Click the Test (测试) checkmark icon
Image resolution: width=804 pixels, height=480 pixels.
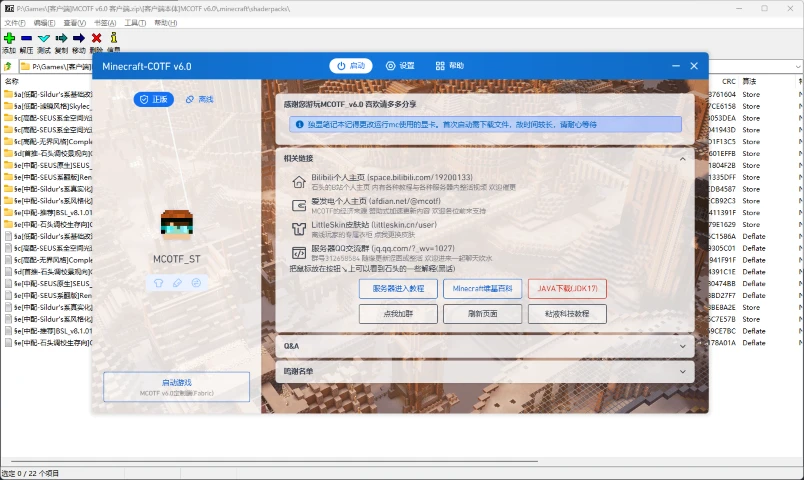tap(44, 38)
